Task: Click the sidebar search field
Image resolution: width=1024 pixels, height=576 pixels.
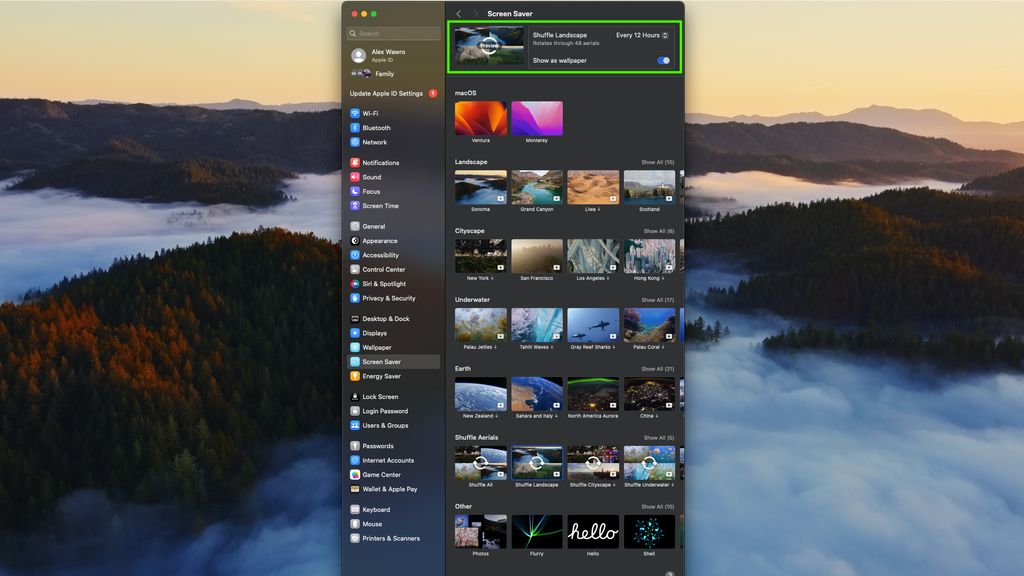Action: pos(392,32)
